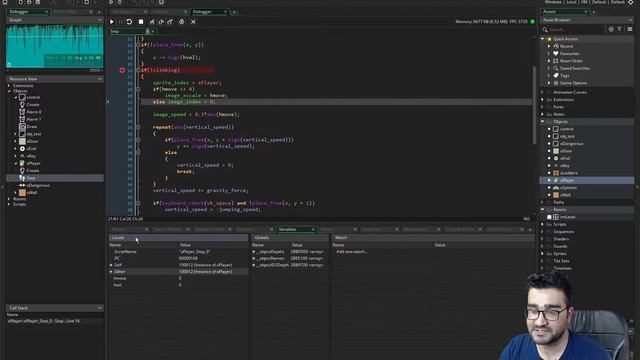Expand the Extensions node in Resource View

9,86
